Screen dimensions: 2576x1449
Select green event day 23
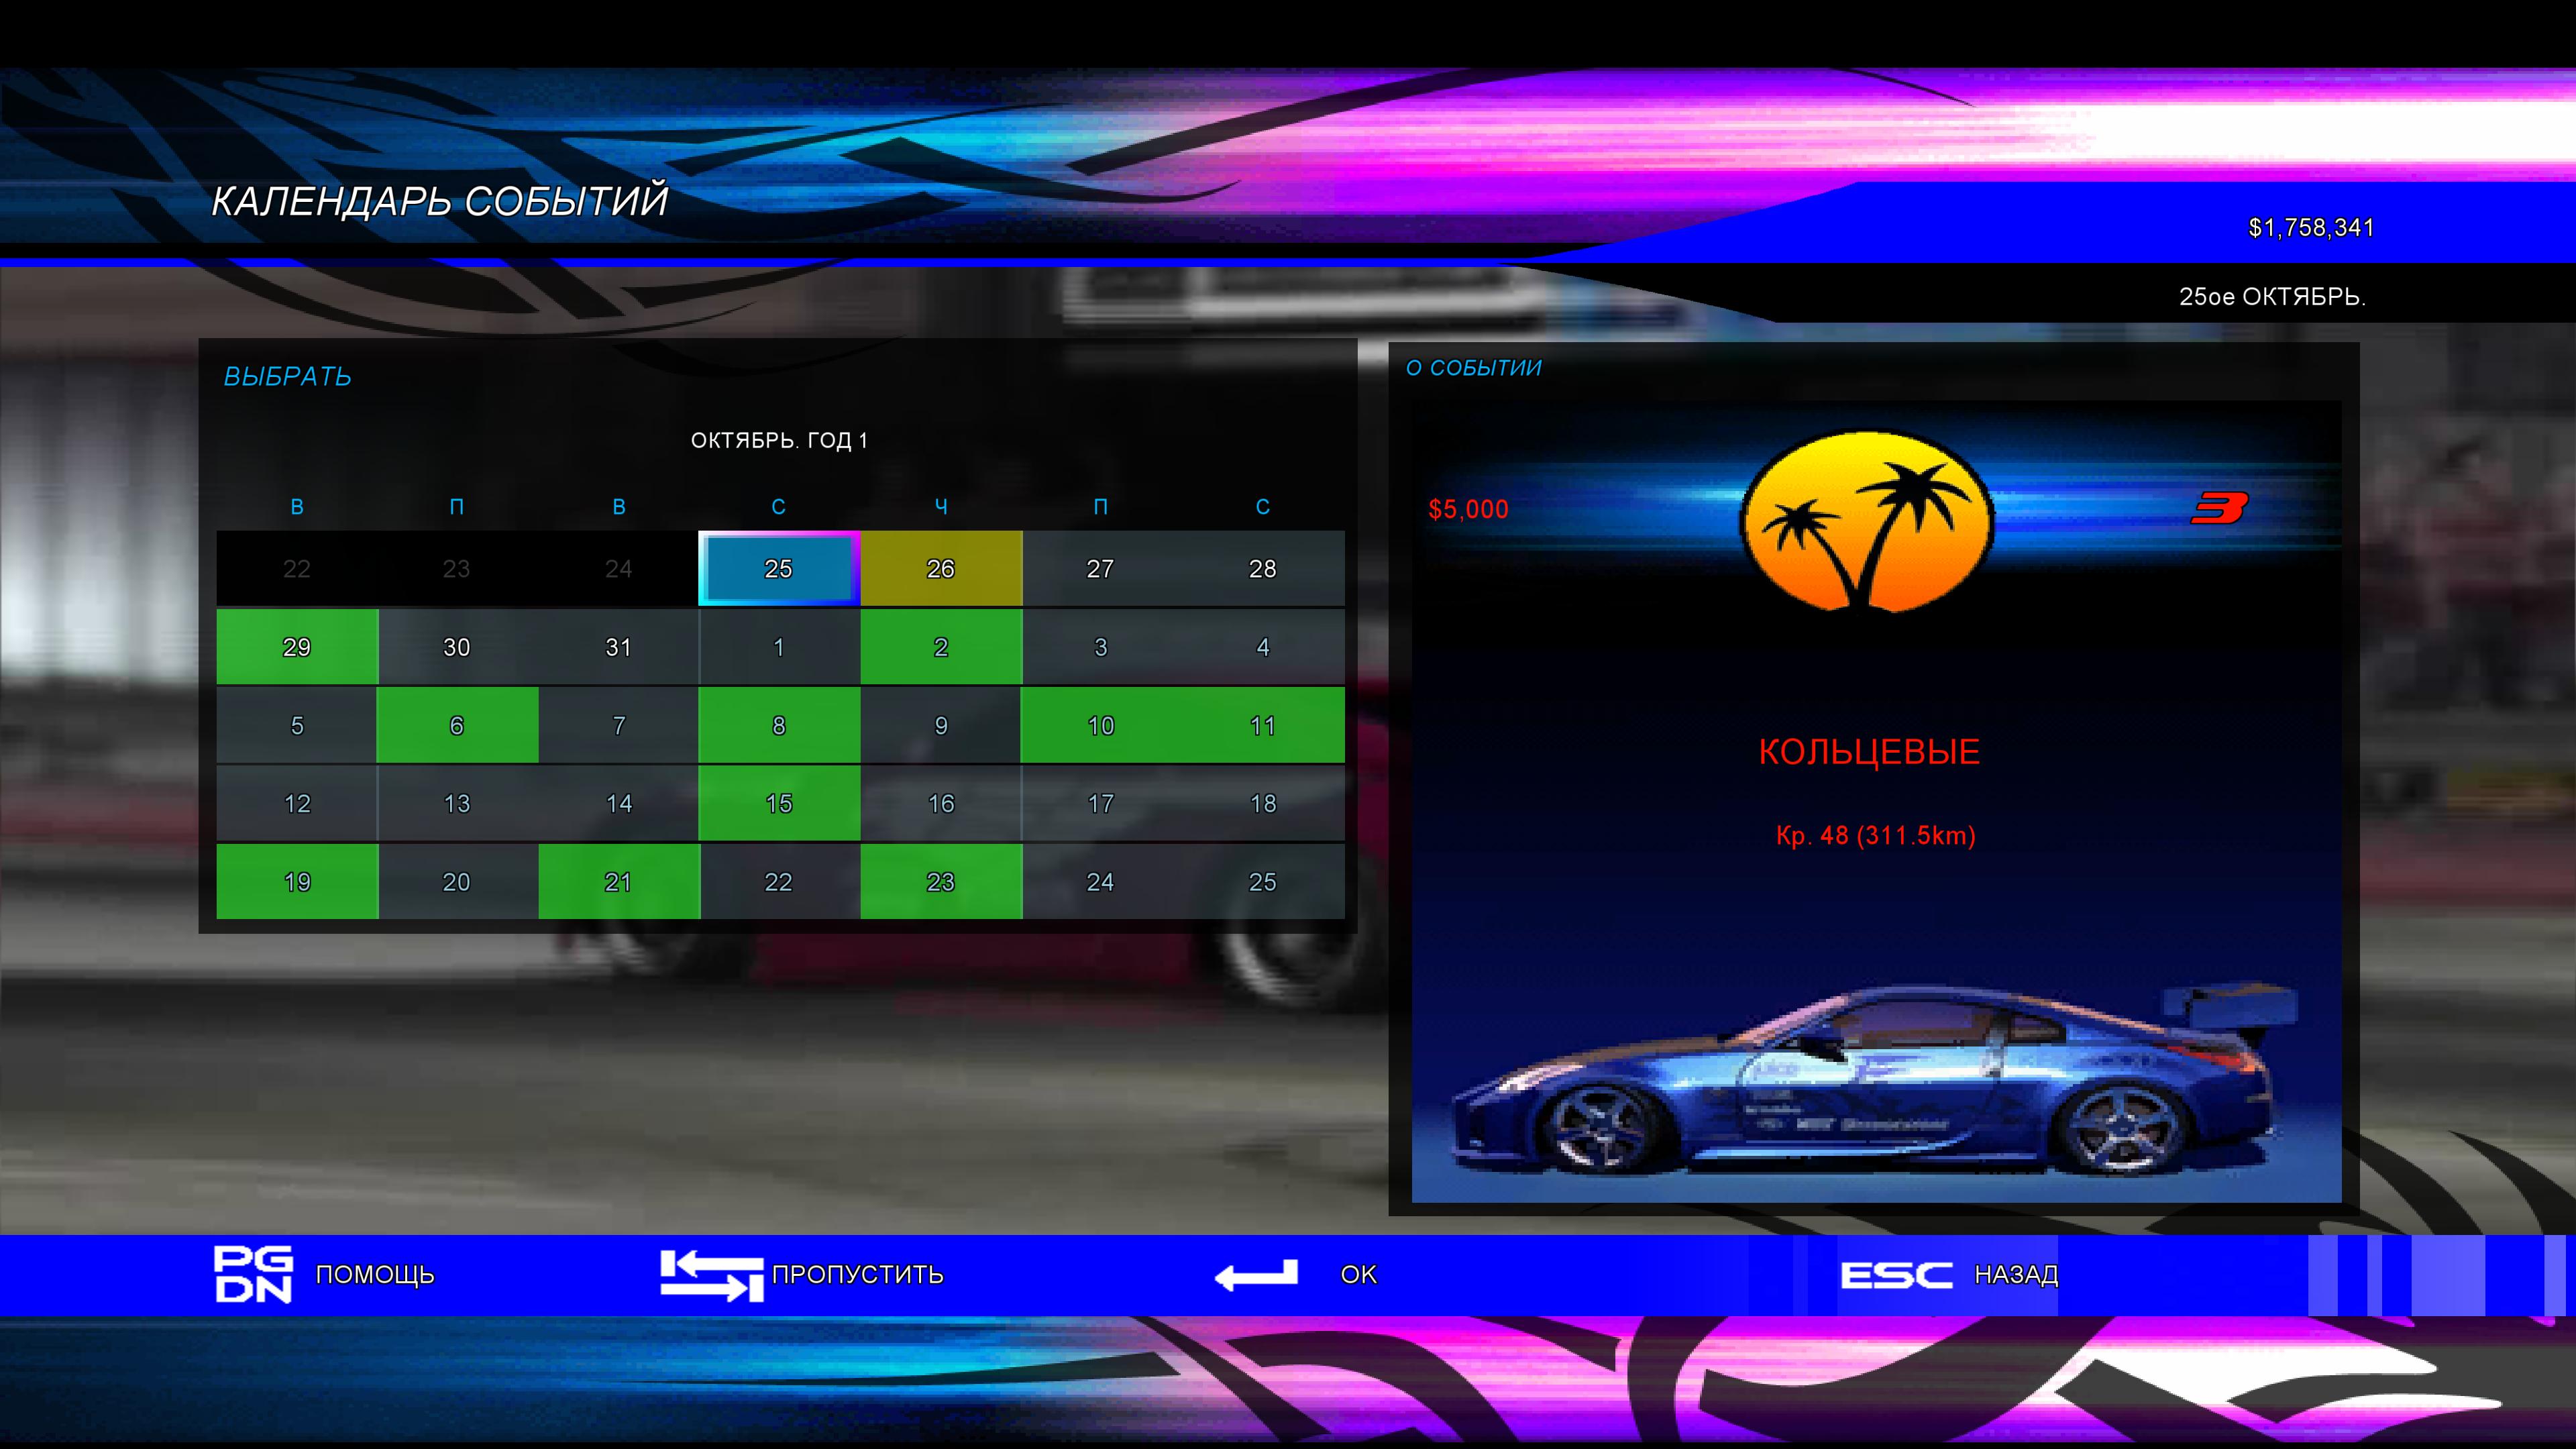[x=941, y=881]
